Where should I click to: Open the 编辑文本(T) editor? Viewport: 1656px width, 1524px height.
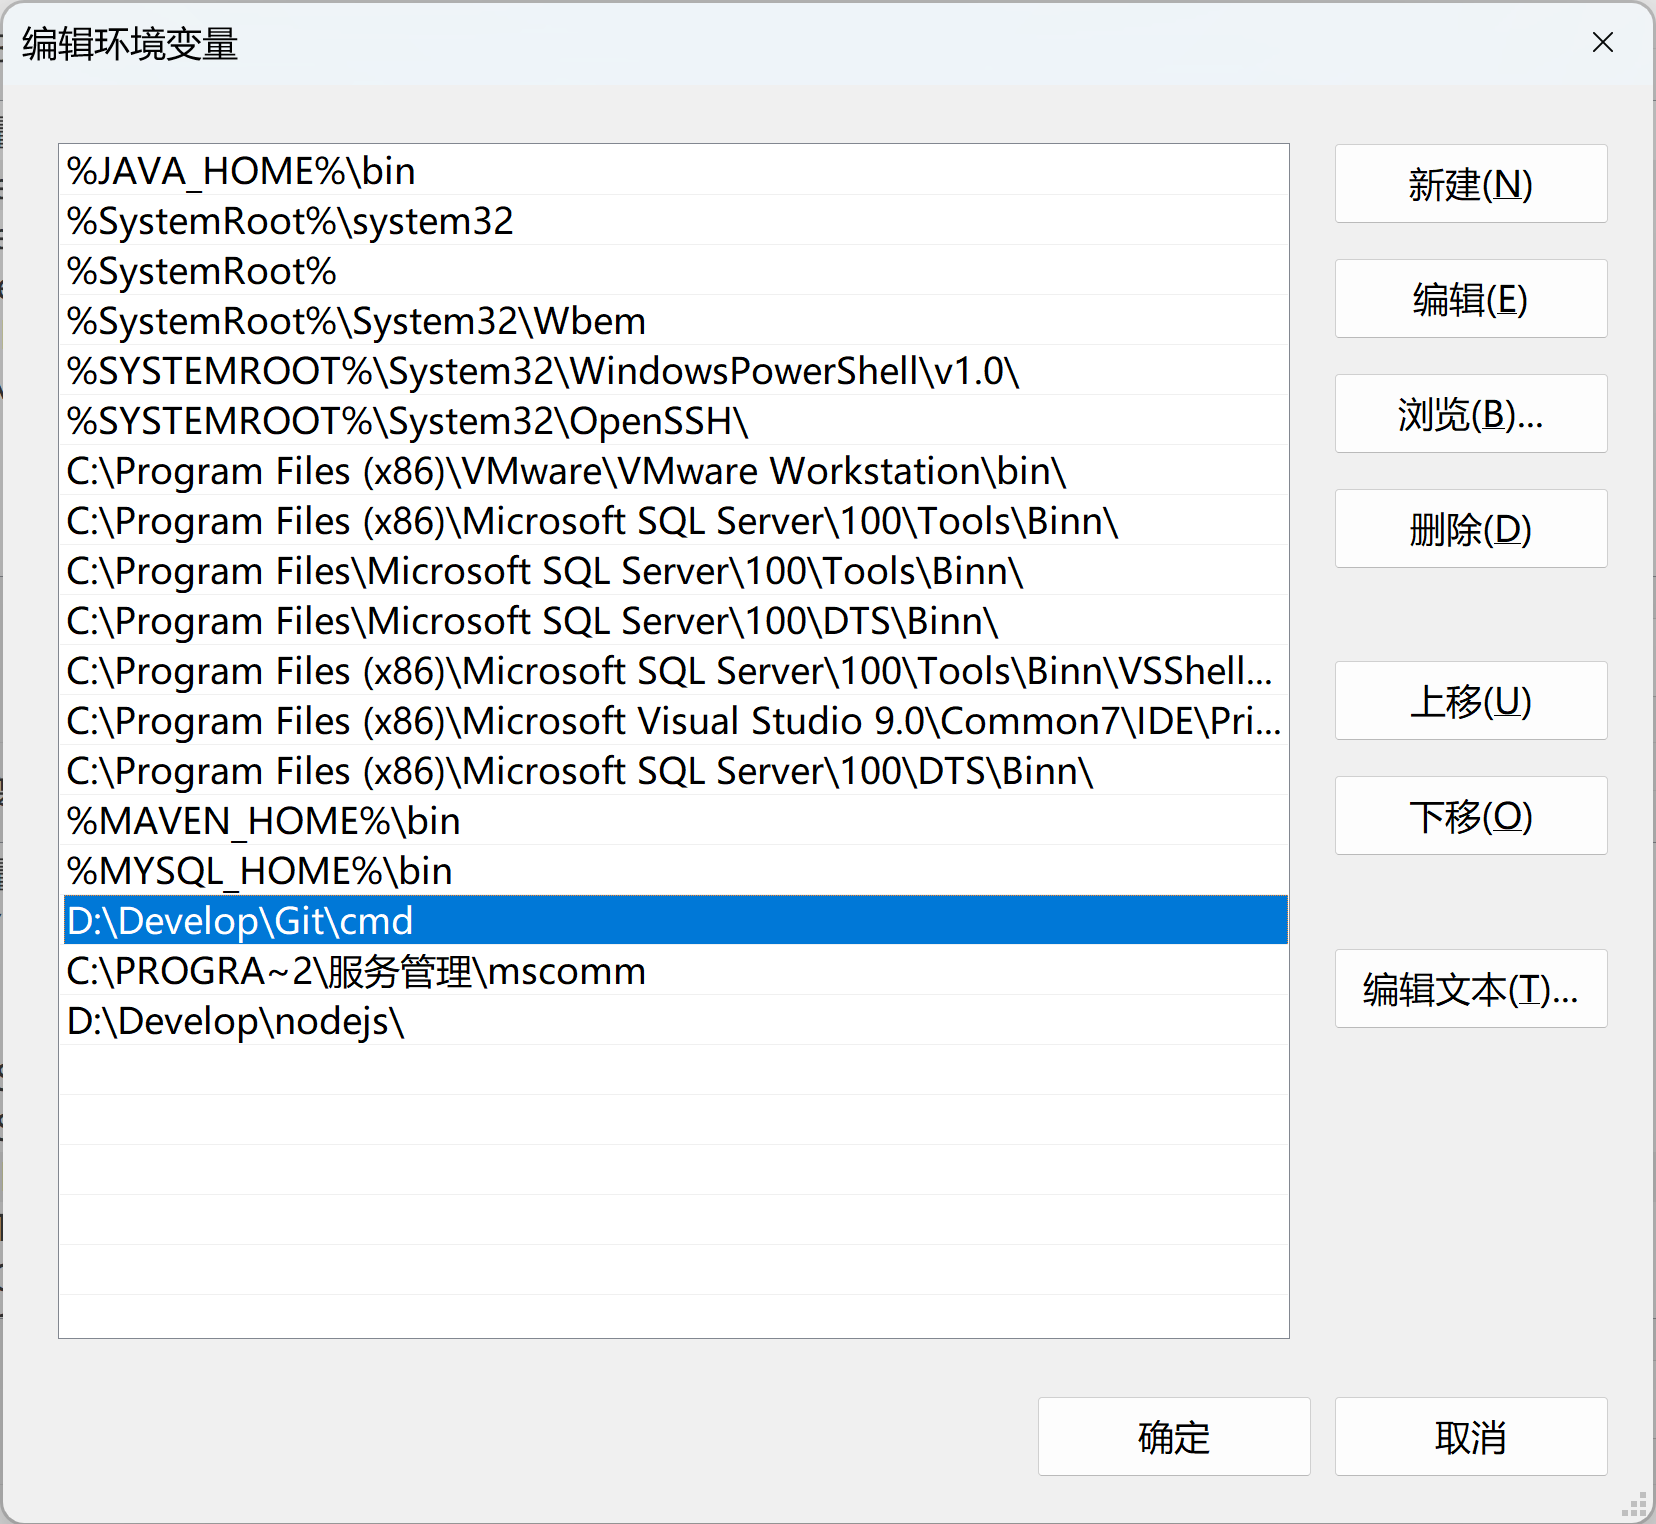coord(1470,989)
